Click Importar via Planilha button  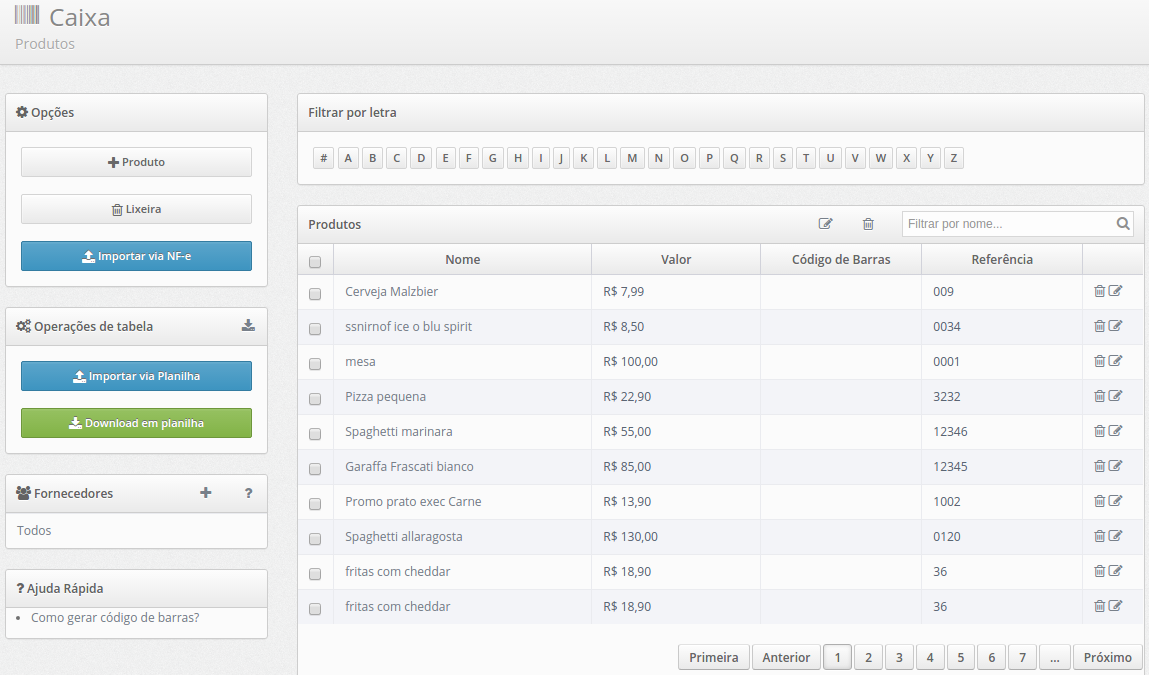[136, 376]
